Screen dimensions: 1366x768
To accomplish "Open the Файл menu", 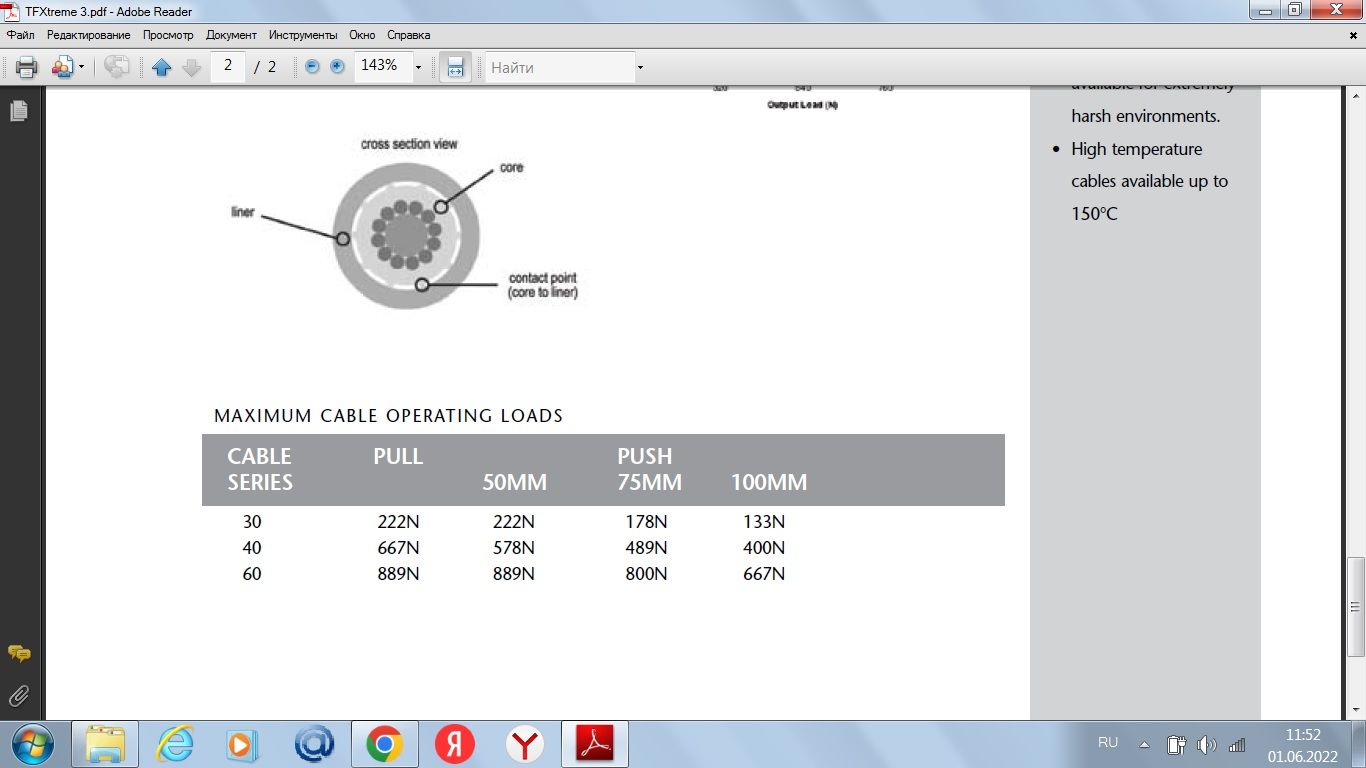I will point(20,35).
